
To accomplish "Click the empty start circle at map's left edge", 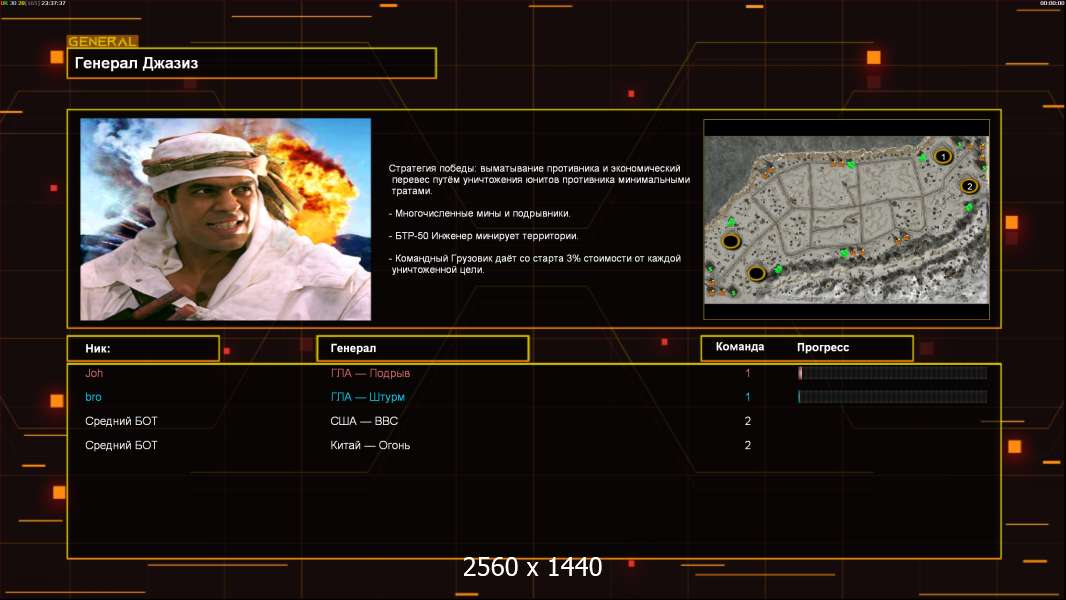I will coord(731,241).
